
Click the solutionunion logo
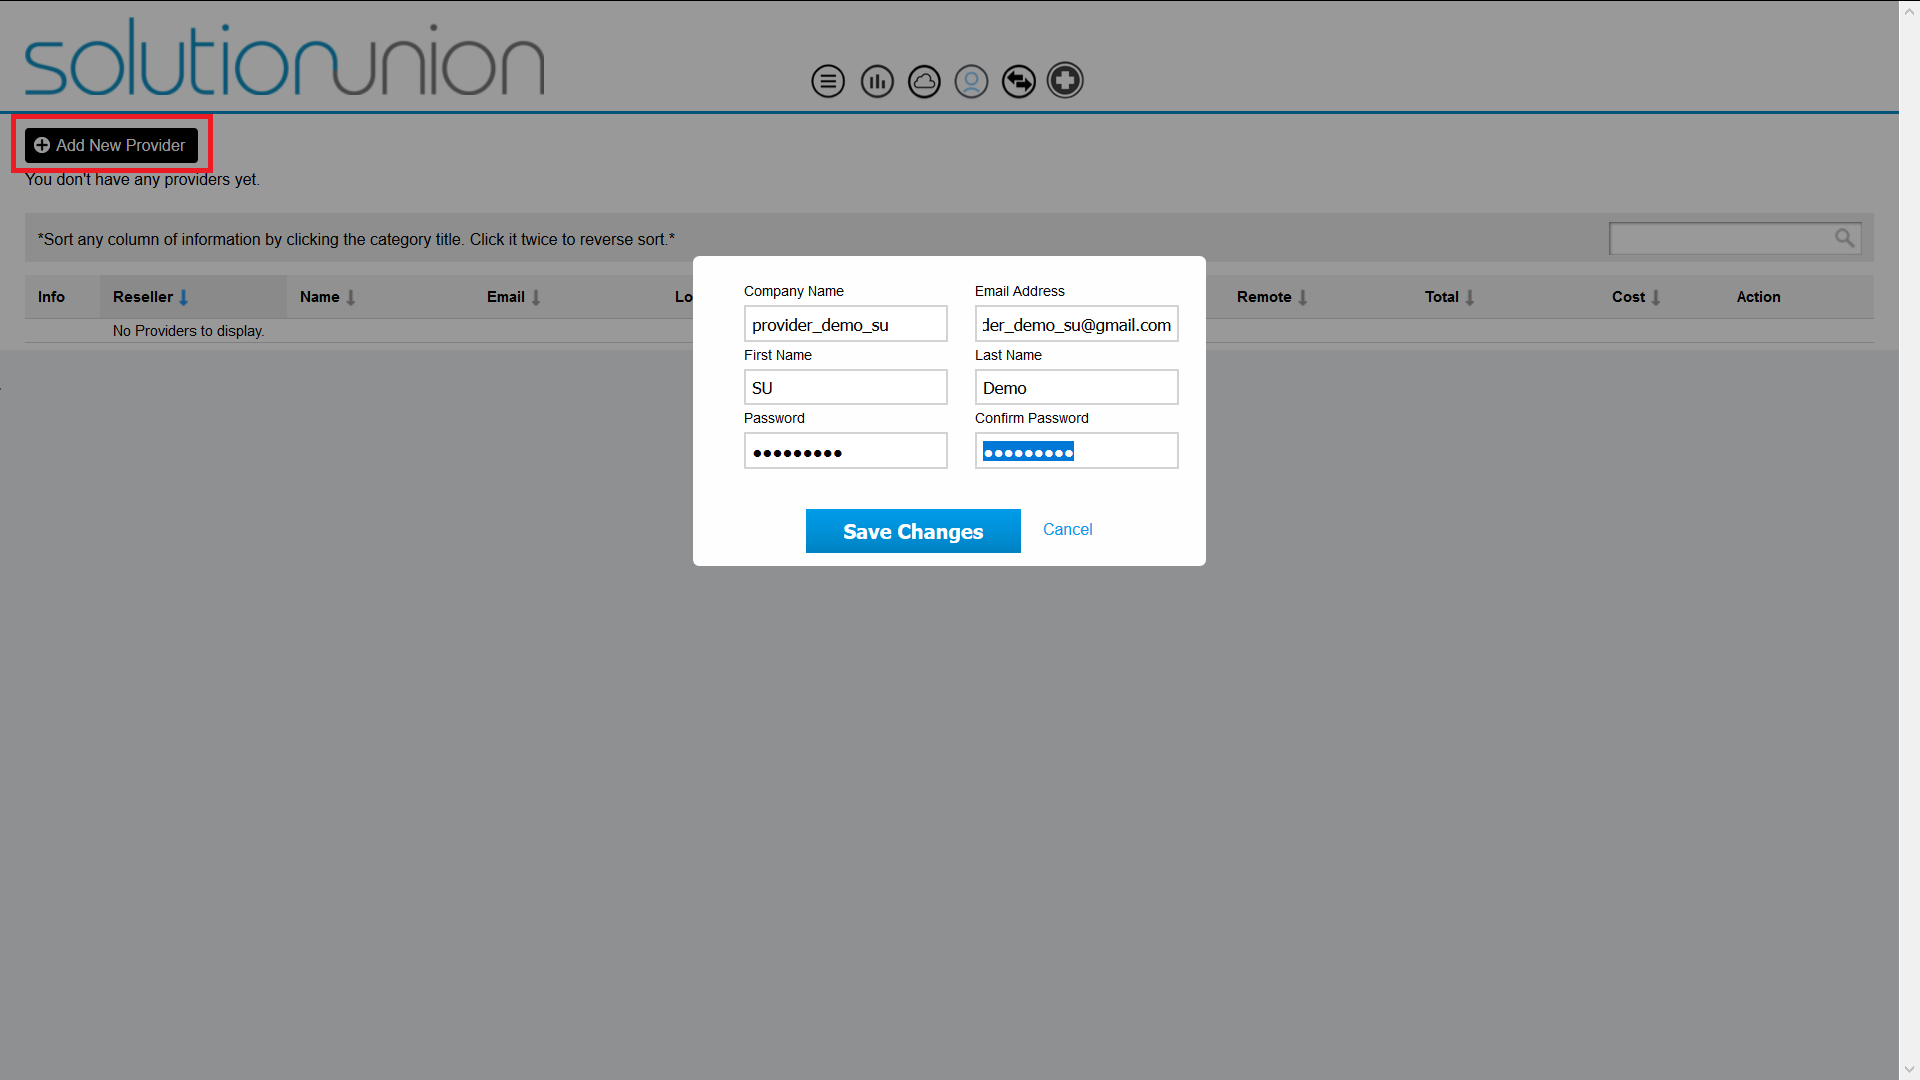(x=285, y=60)
